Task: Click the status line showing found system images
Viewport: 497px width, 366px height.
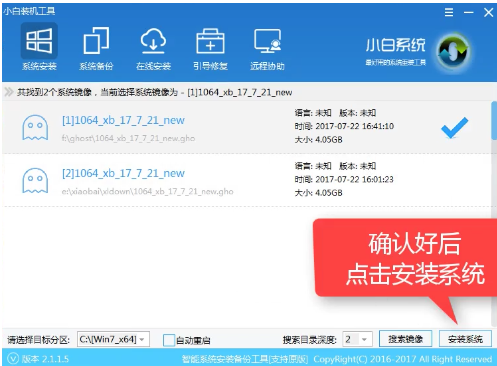Action: 155,92
